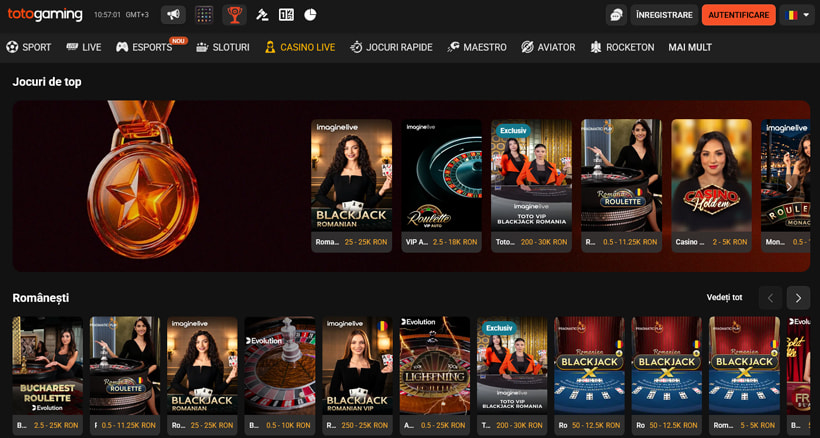Viewport: 820px width, 438px height.
Task: Open the megaphone promotions icon
Action: (173, 15)
